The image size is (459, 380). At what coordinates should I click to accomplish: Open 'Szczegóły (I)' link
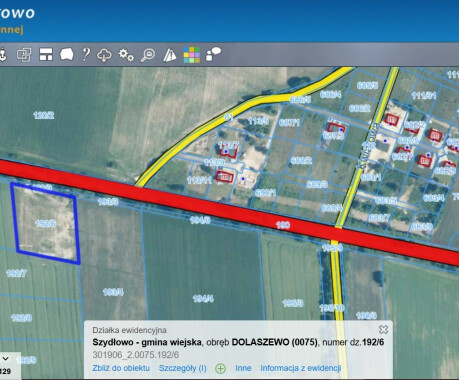point(182,368)
